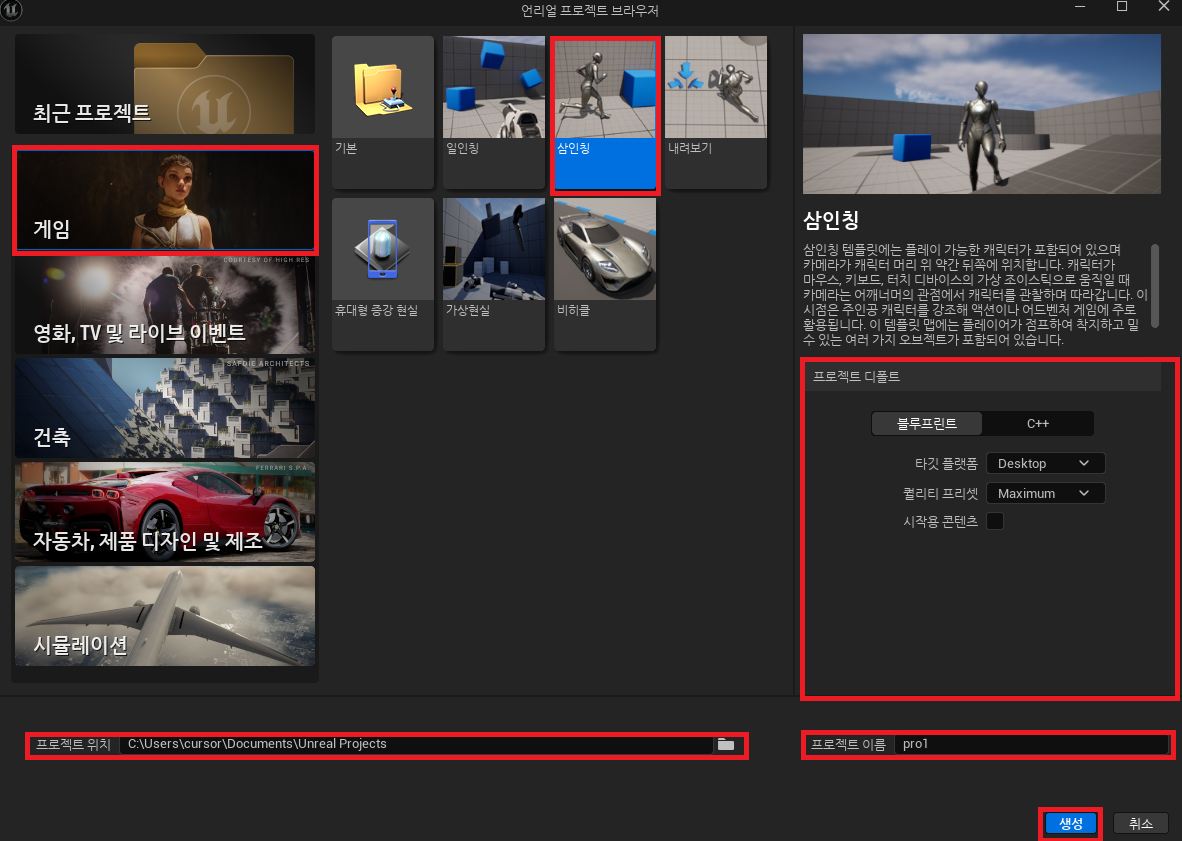Switch project type to C++
Screen dimensions: 1182x841
coord(1037,424)
